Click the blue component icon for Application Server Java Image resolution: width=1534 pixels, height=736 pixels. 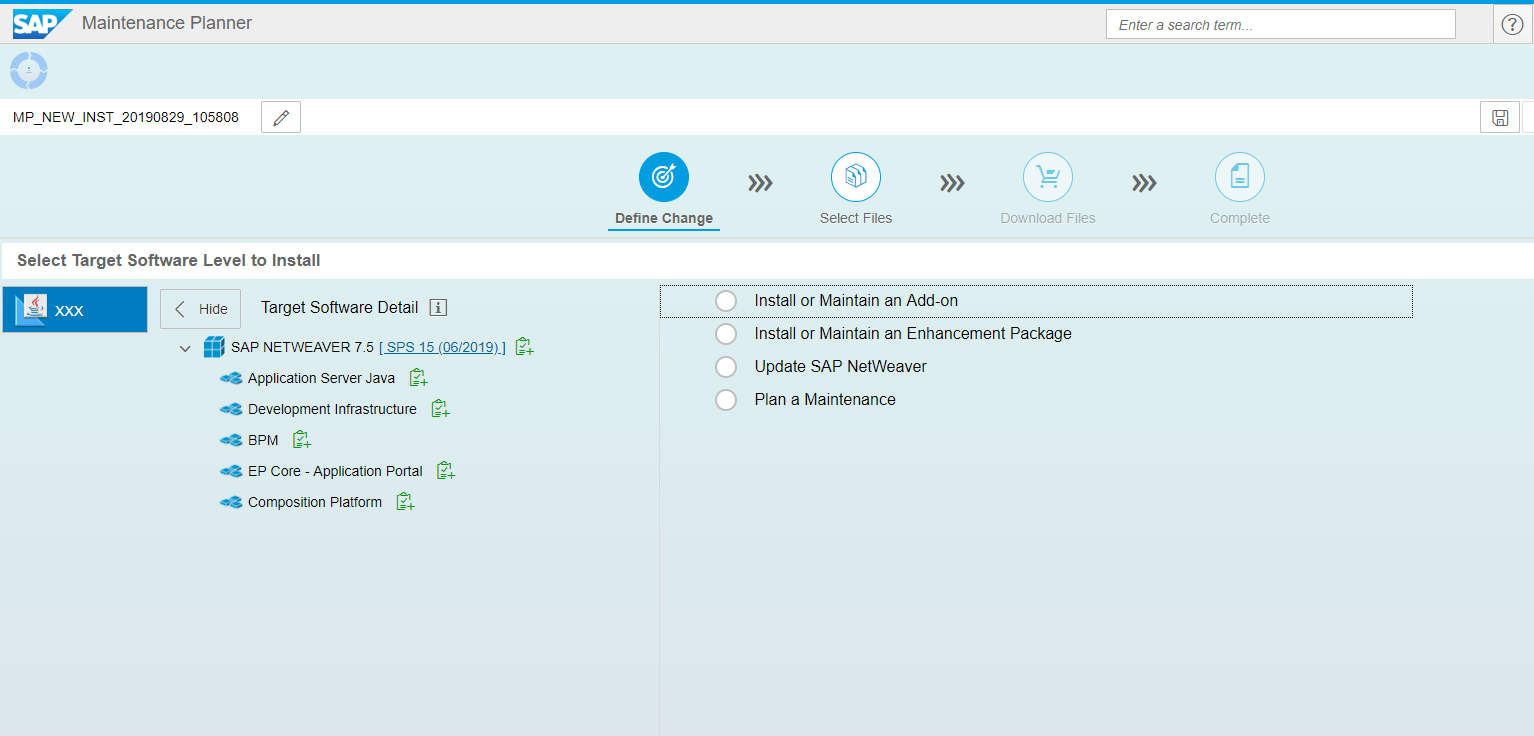pyautogui.click(x=231, y=379)
